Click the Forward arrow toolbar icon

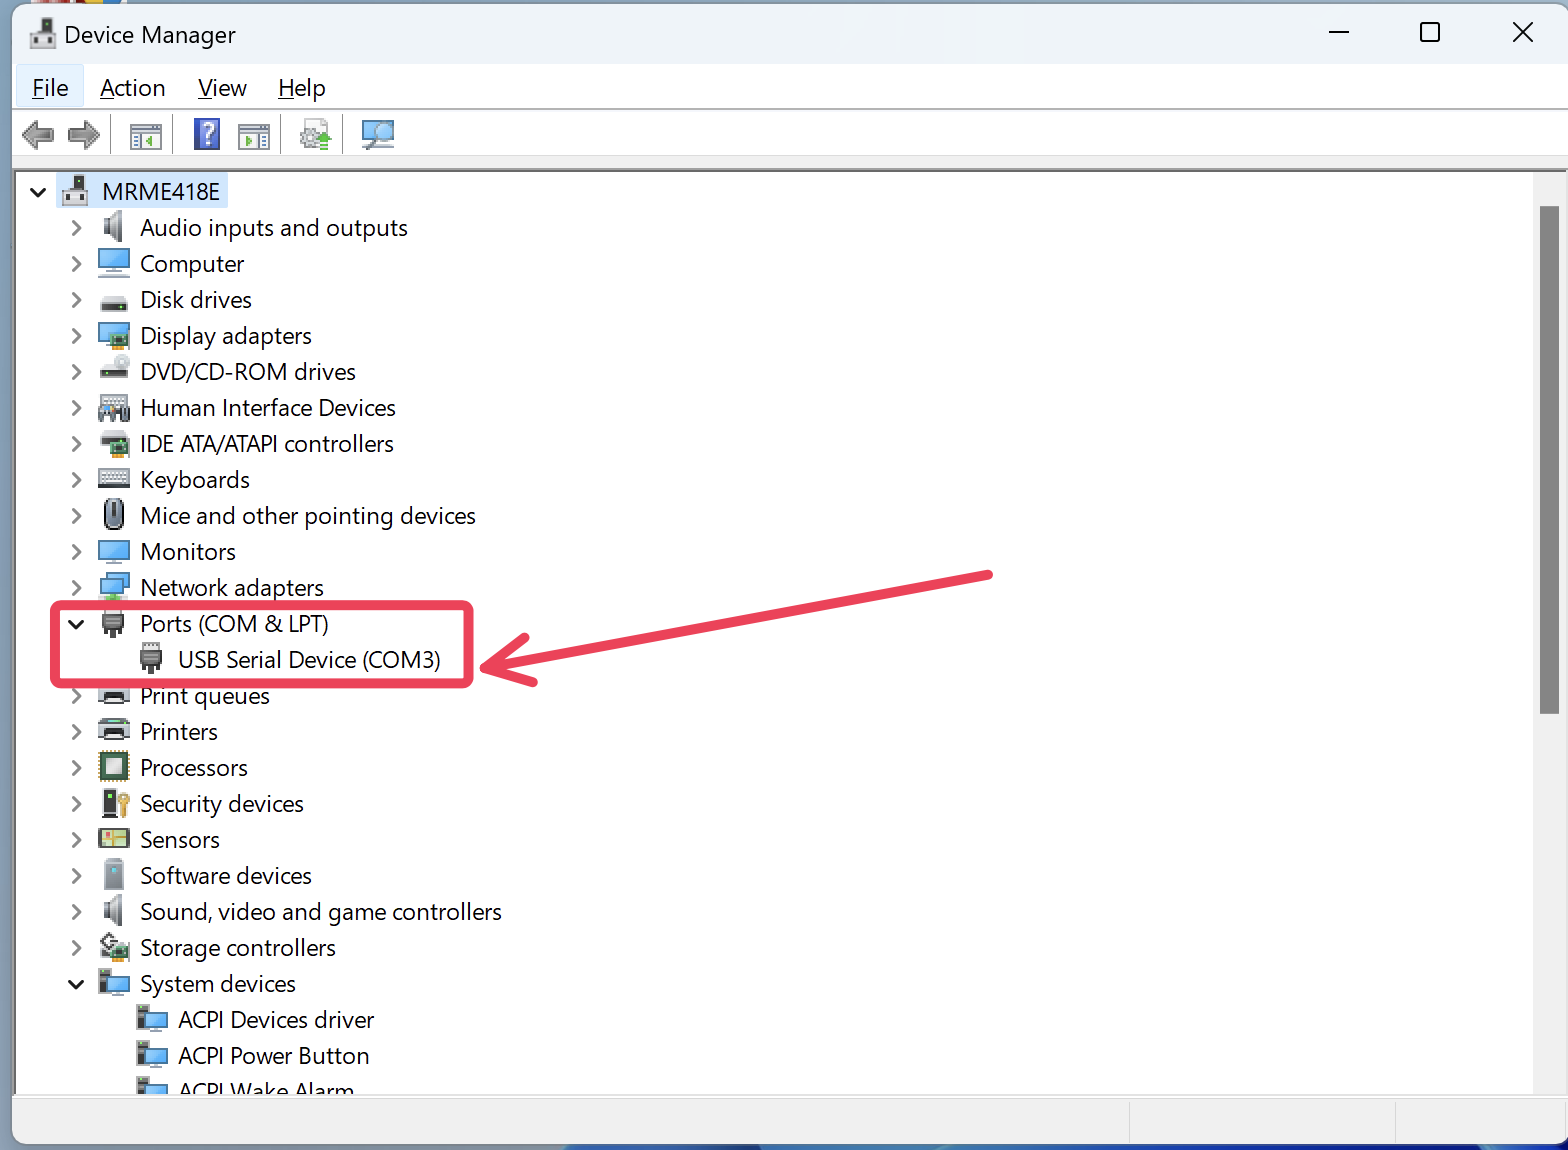84,135
